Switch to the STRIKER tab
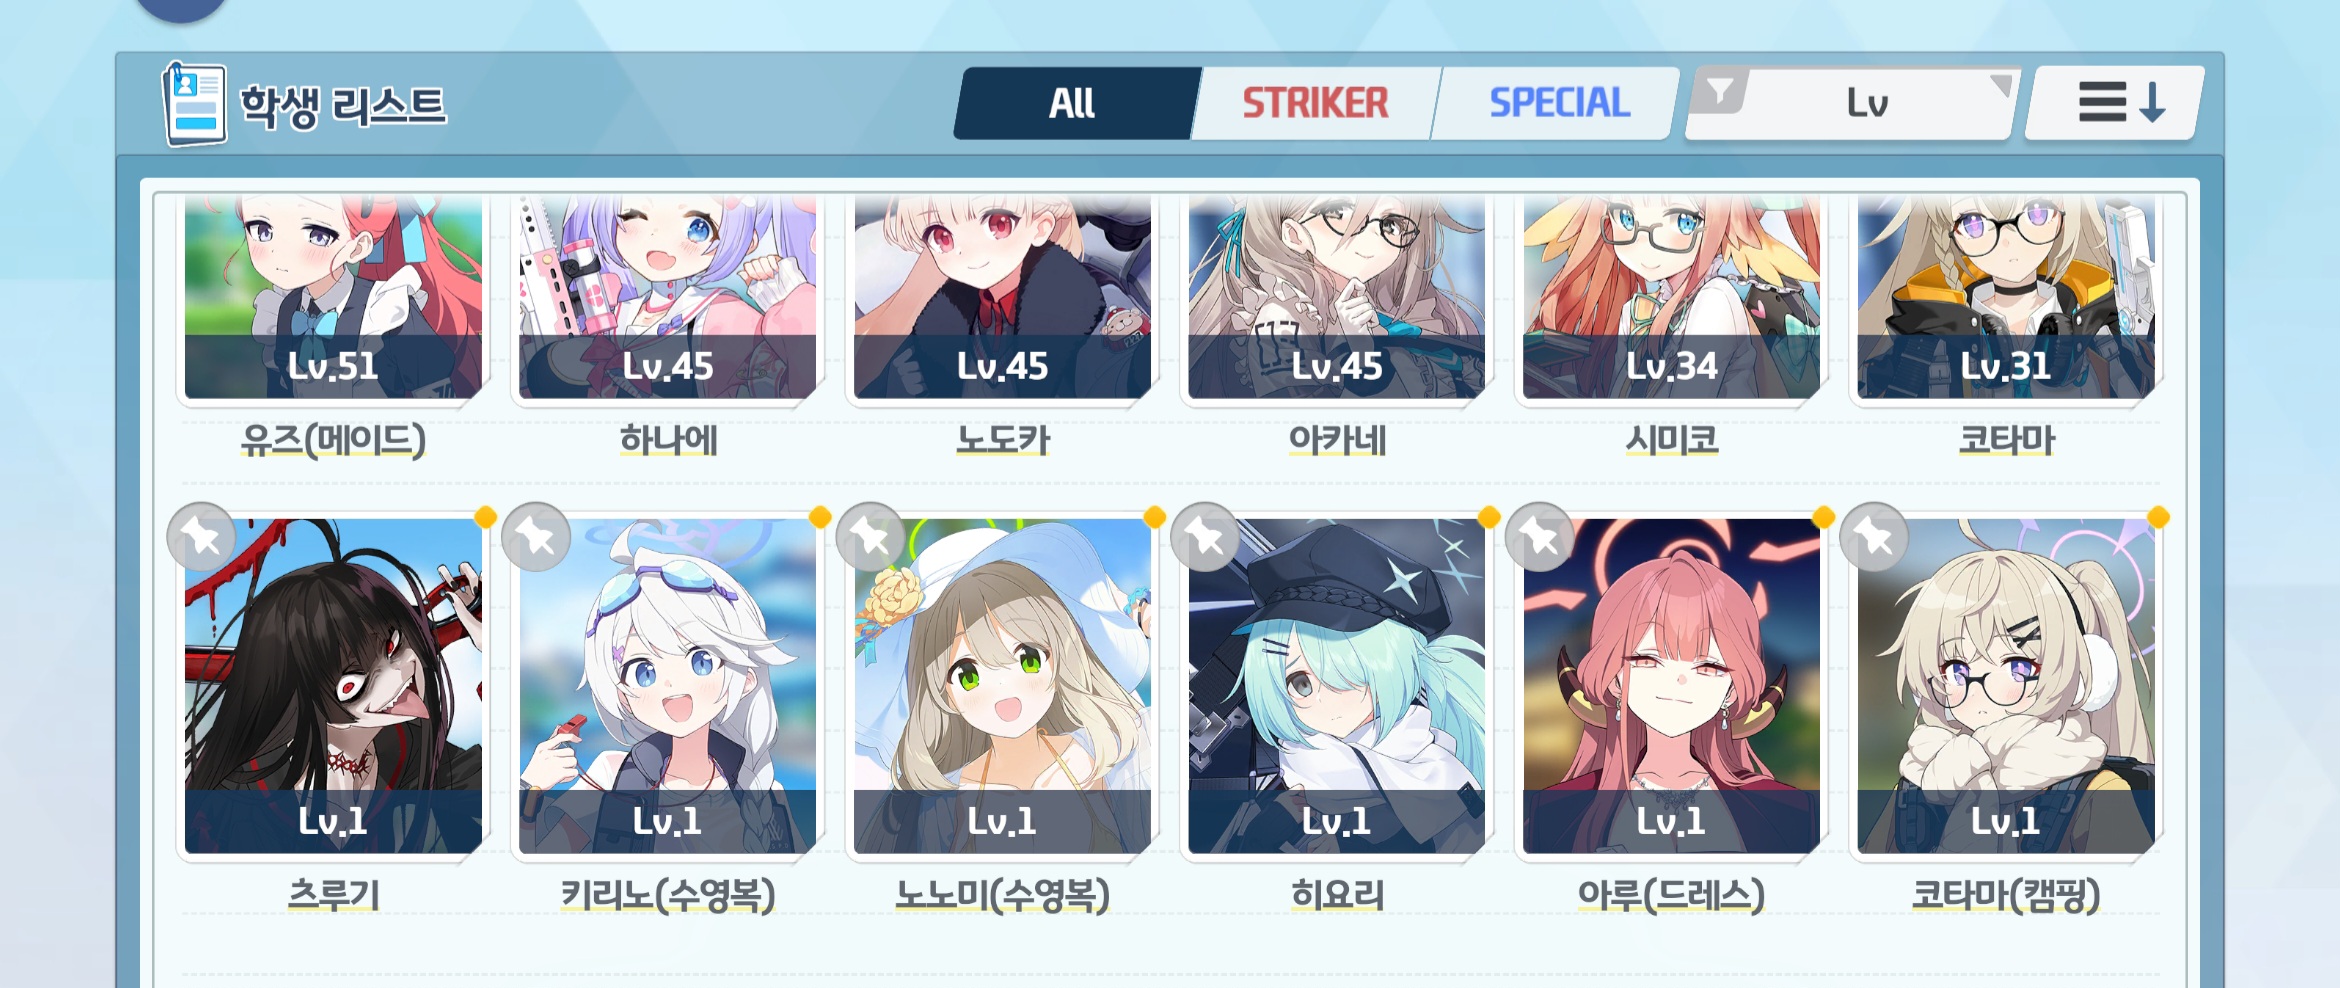The image size is (2340, 988). coord(1315,103)
